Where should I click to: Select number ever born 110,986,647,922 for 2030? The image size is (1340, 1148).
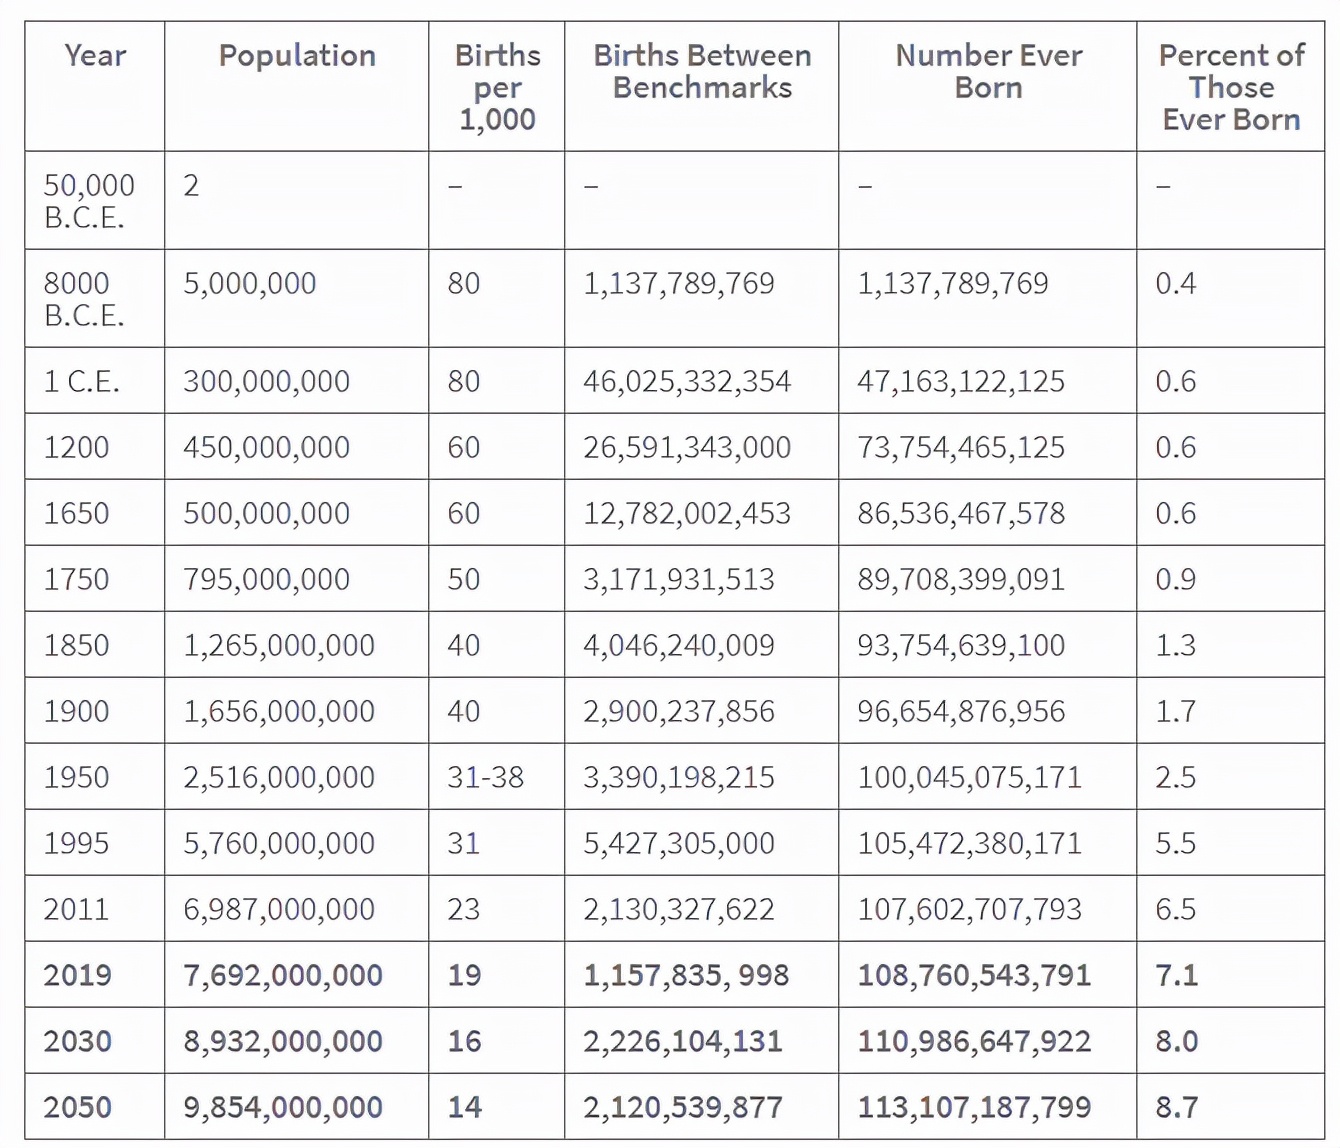974,1041
